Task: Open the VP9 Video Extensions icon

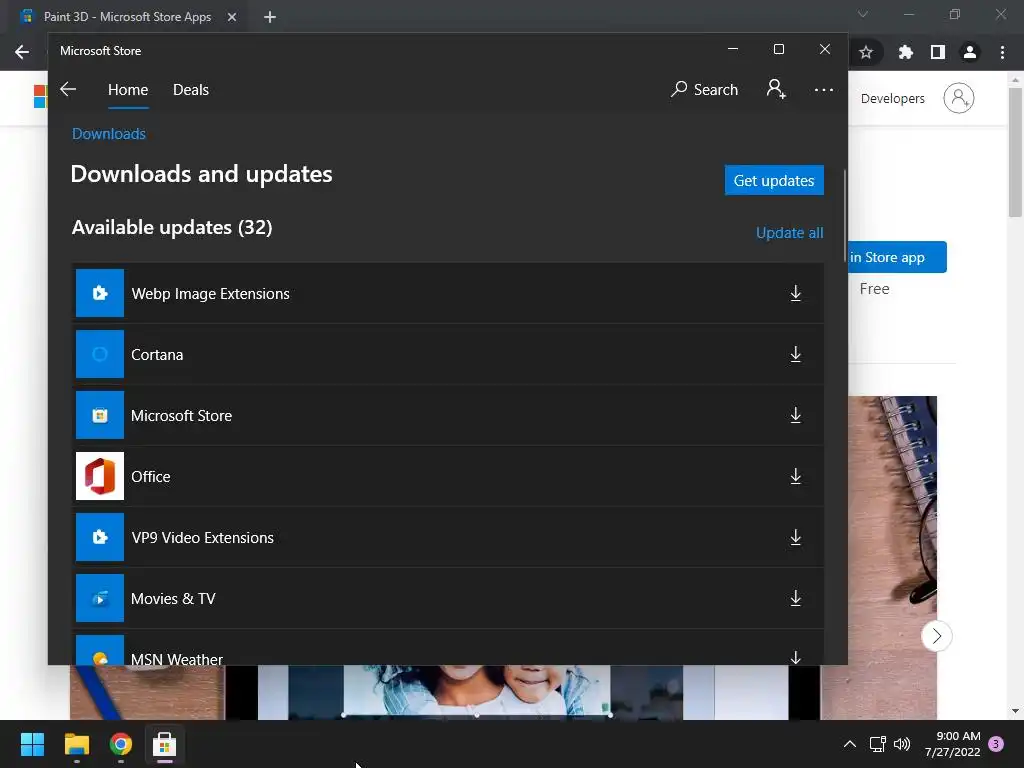Action: [x=100, y=537]
